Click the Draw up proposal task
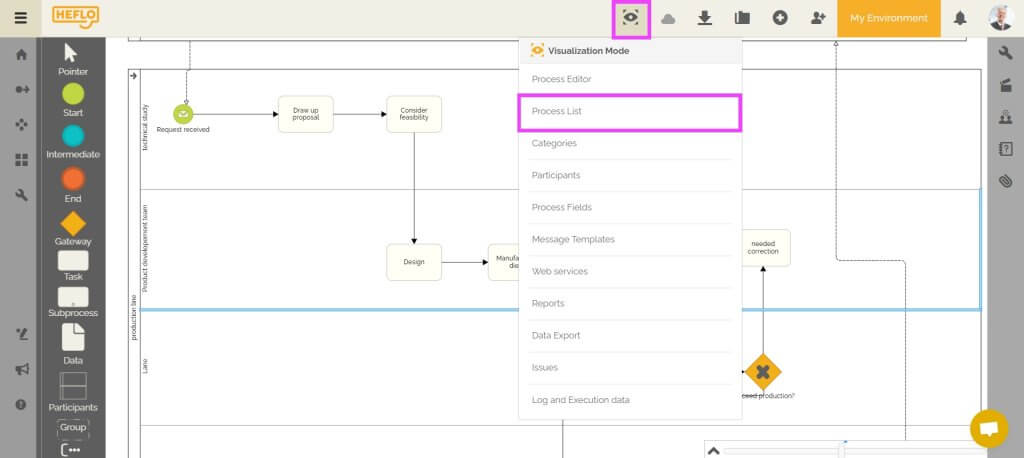 pos(305,114)
